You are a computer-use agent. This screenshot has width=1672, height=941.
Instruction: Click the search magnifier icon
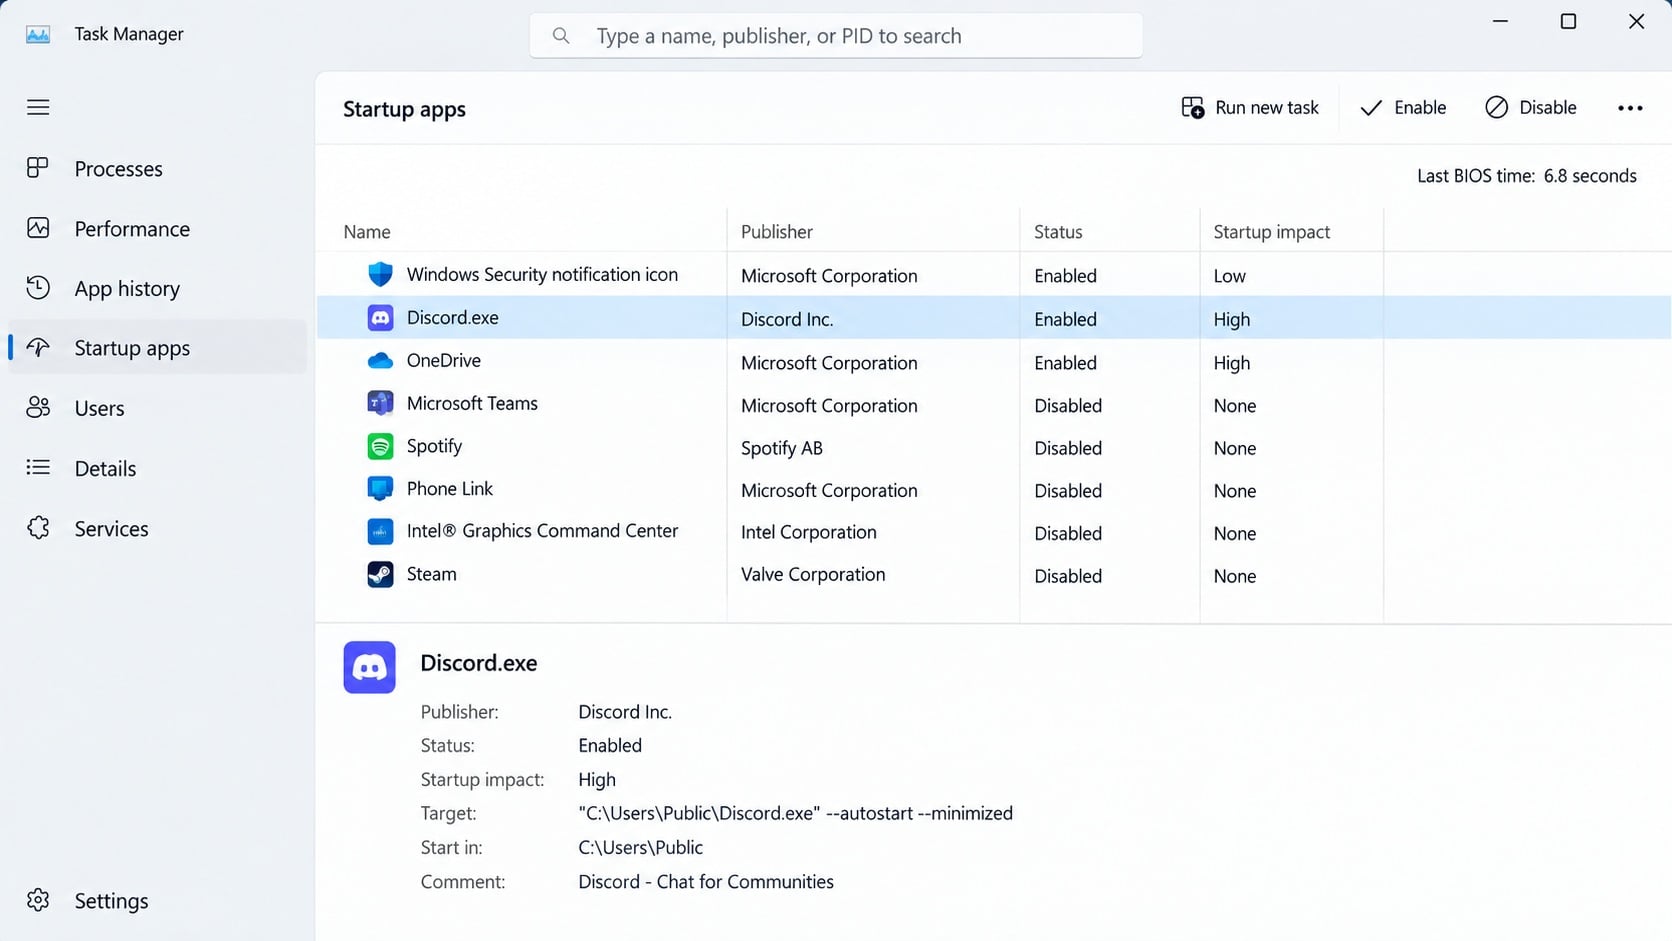click(x=561, y=36)
